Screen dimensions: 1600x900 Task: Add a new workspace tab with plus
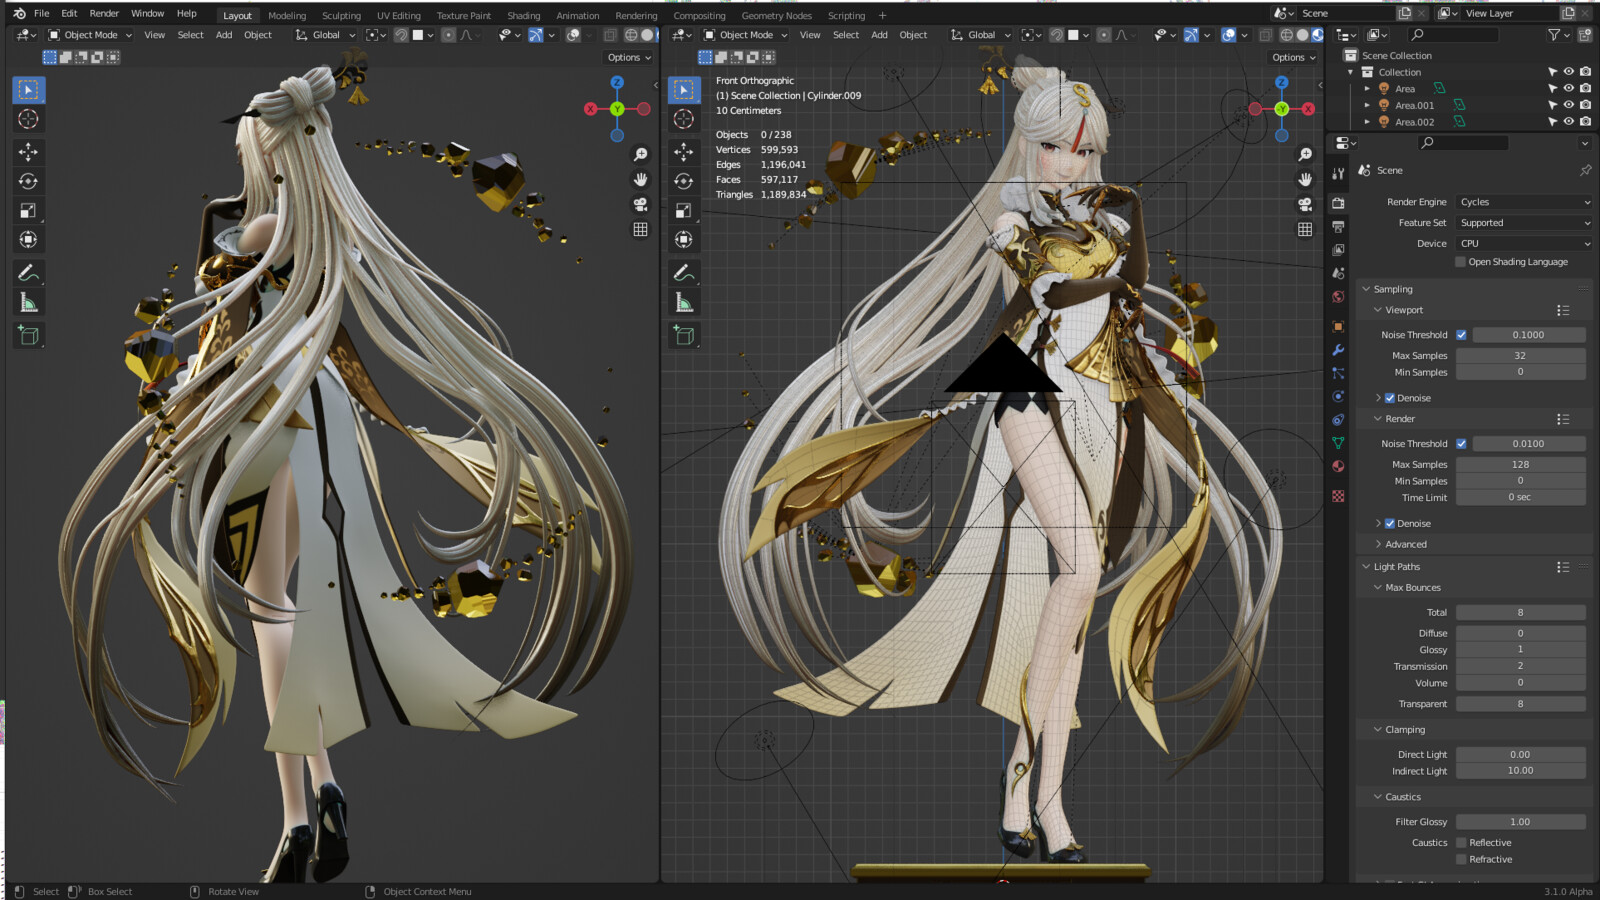click(x=882, y=16)
